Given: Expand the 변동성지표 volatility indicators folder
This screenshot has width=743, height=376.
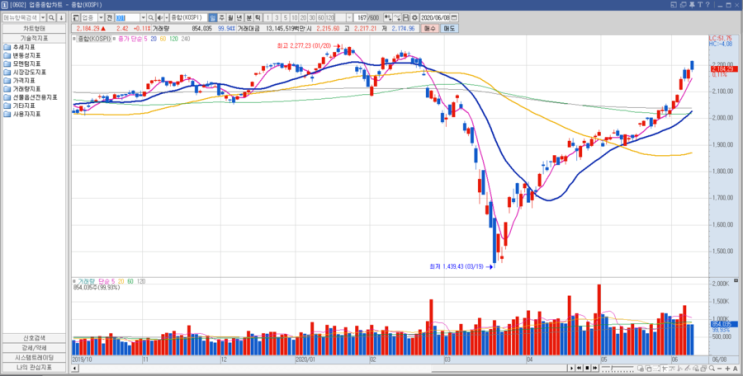Looking at the screenshot, I should click(22, 56).
